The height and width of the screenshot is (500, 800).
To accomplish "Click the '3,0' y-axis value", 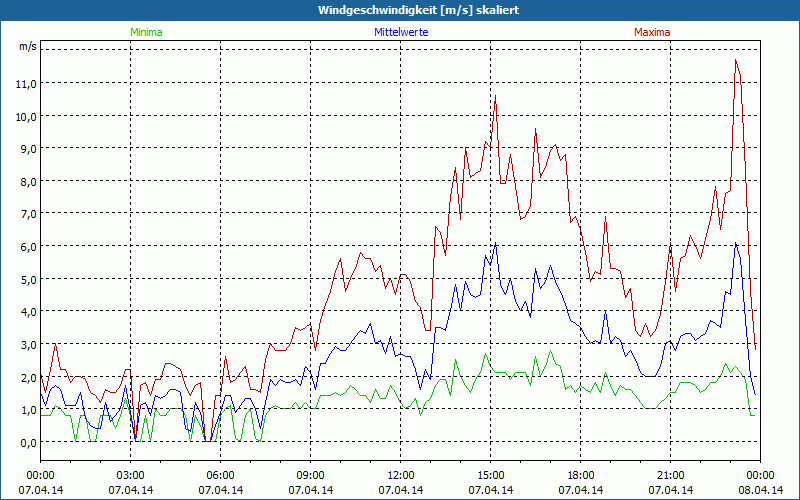I will (28, 344).
